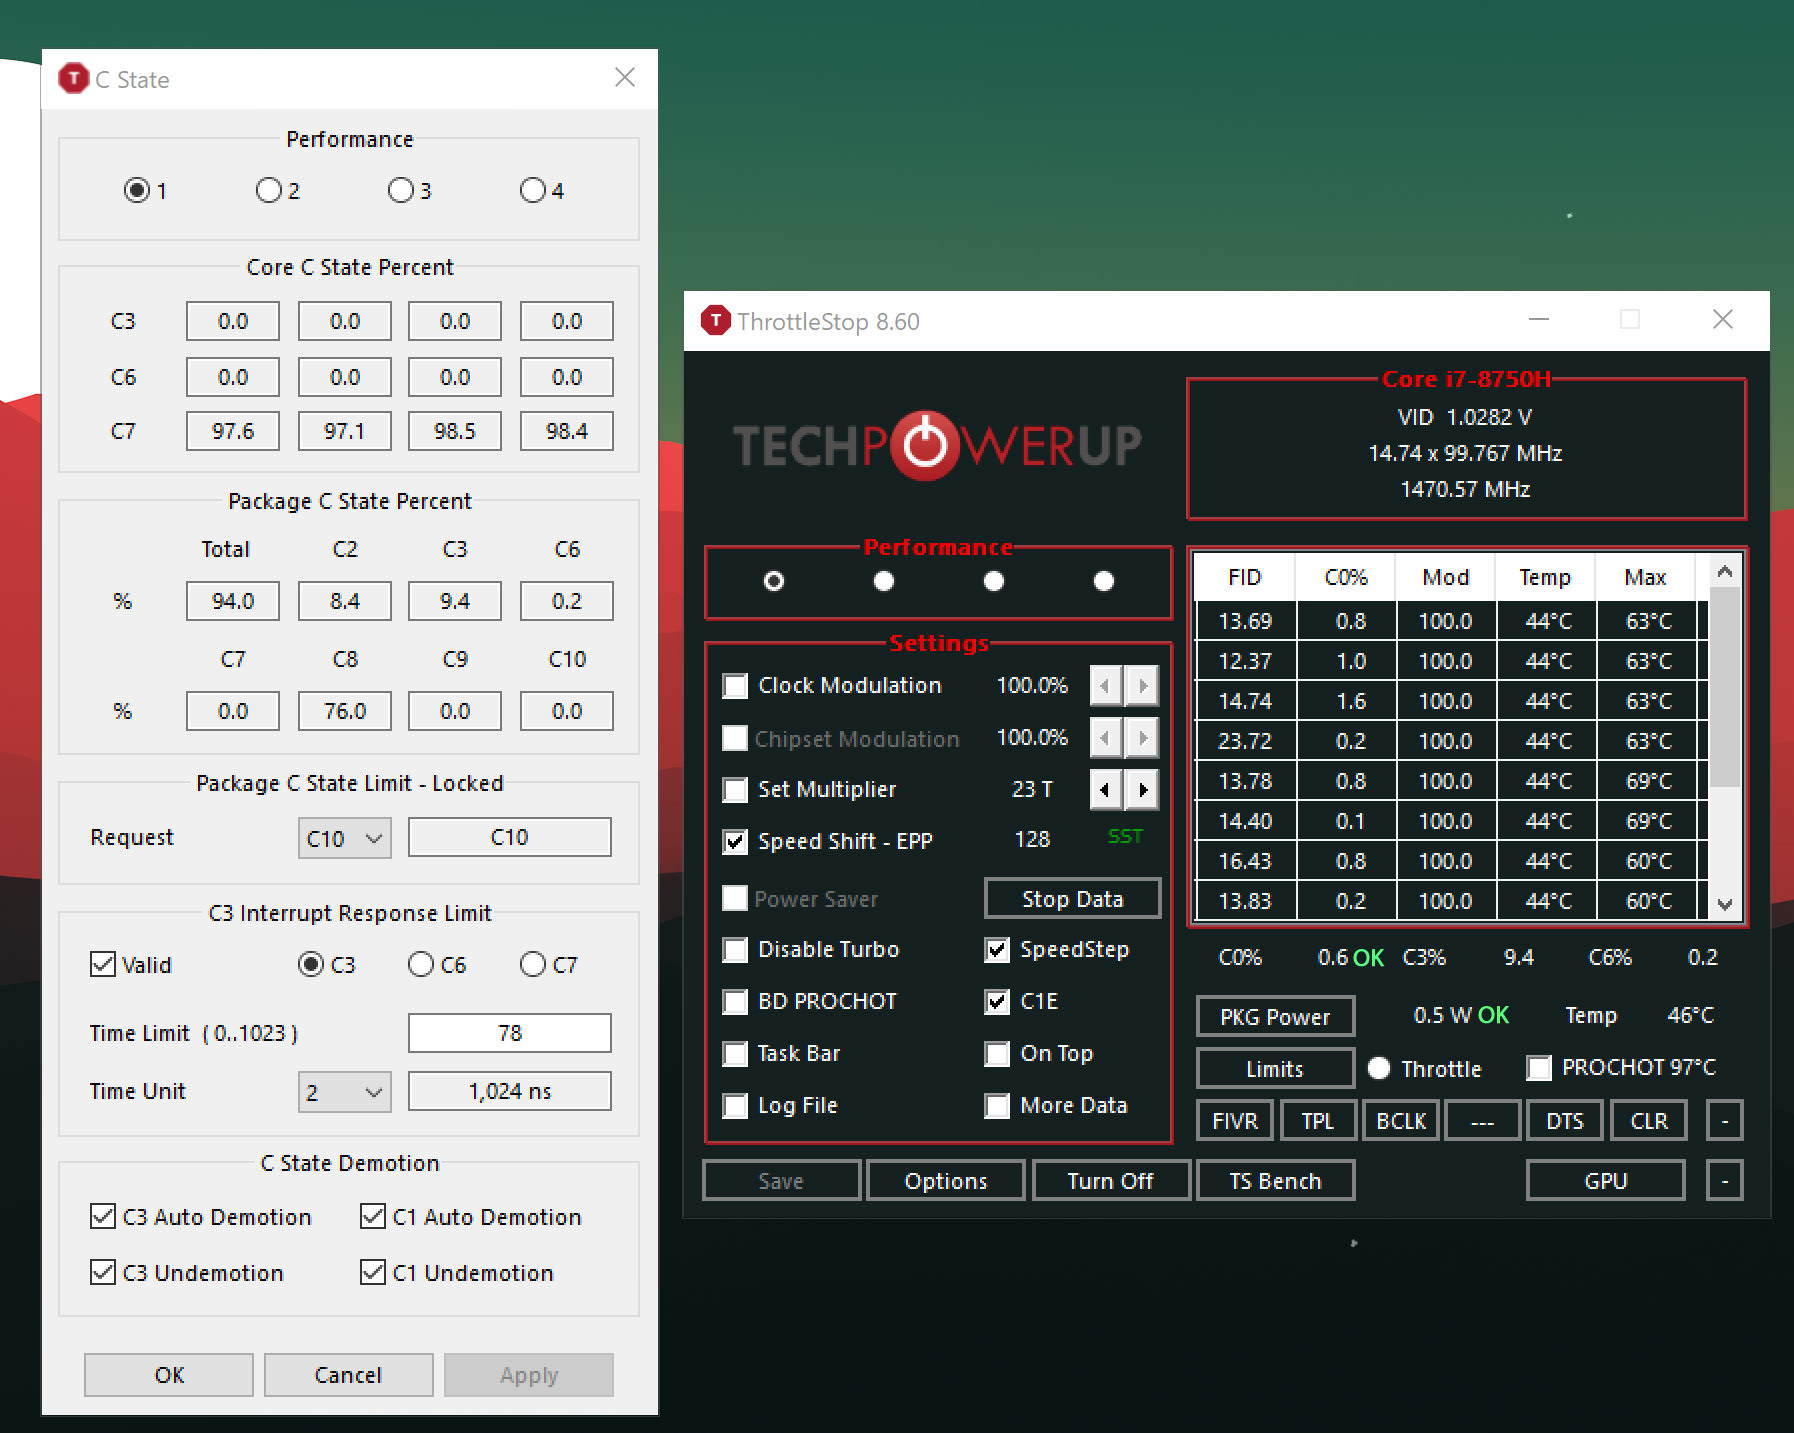Image resolution: width=1794 pixels, height=1433 pixels.
Task: Enable Set Multiplier checkbox
Action: 735,790
